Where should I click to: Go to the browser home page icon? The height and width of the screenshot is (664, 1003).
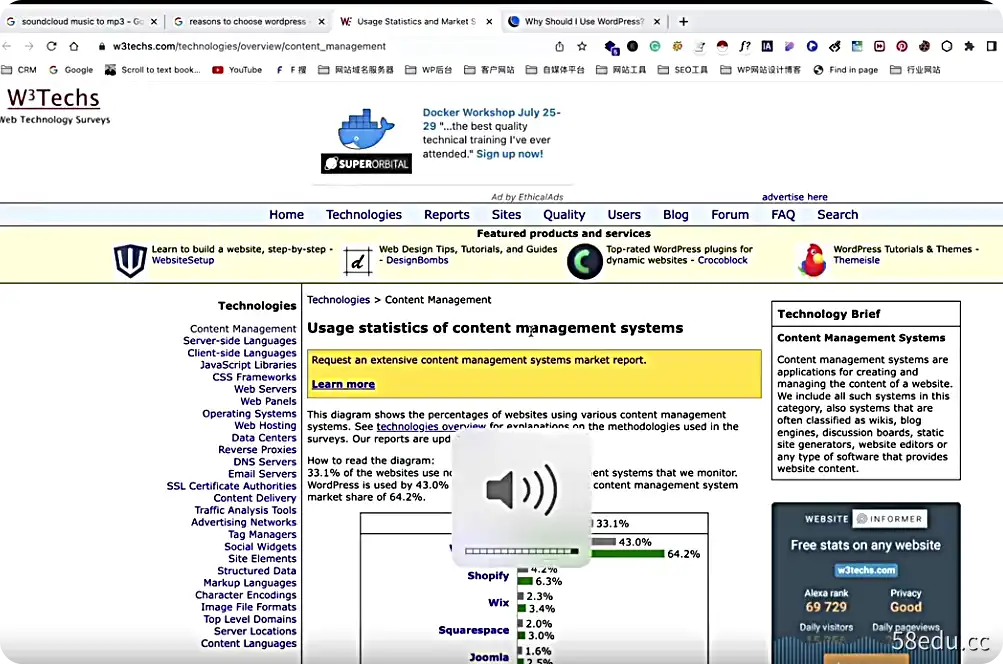pyautogui.click(x=74, y=46)
